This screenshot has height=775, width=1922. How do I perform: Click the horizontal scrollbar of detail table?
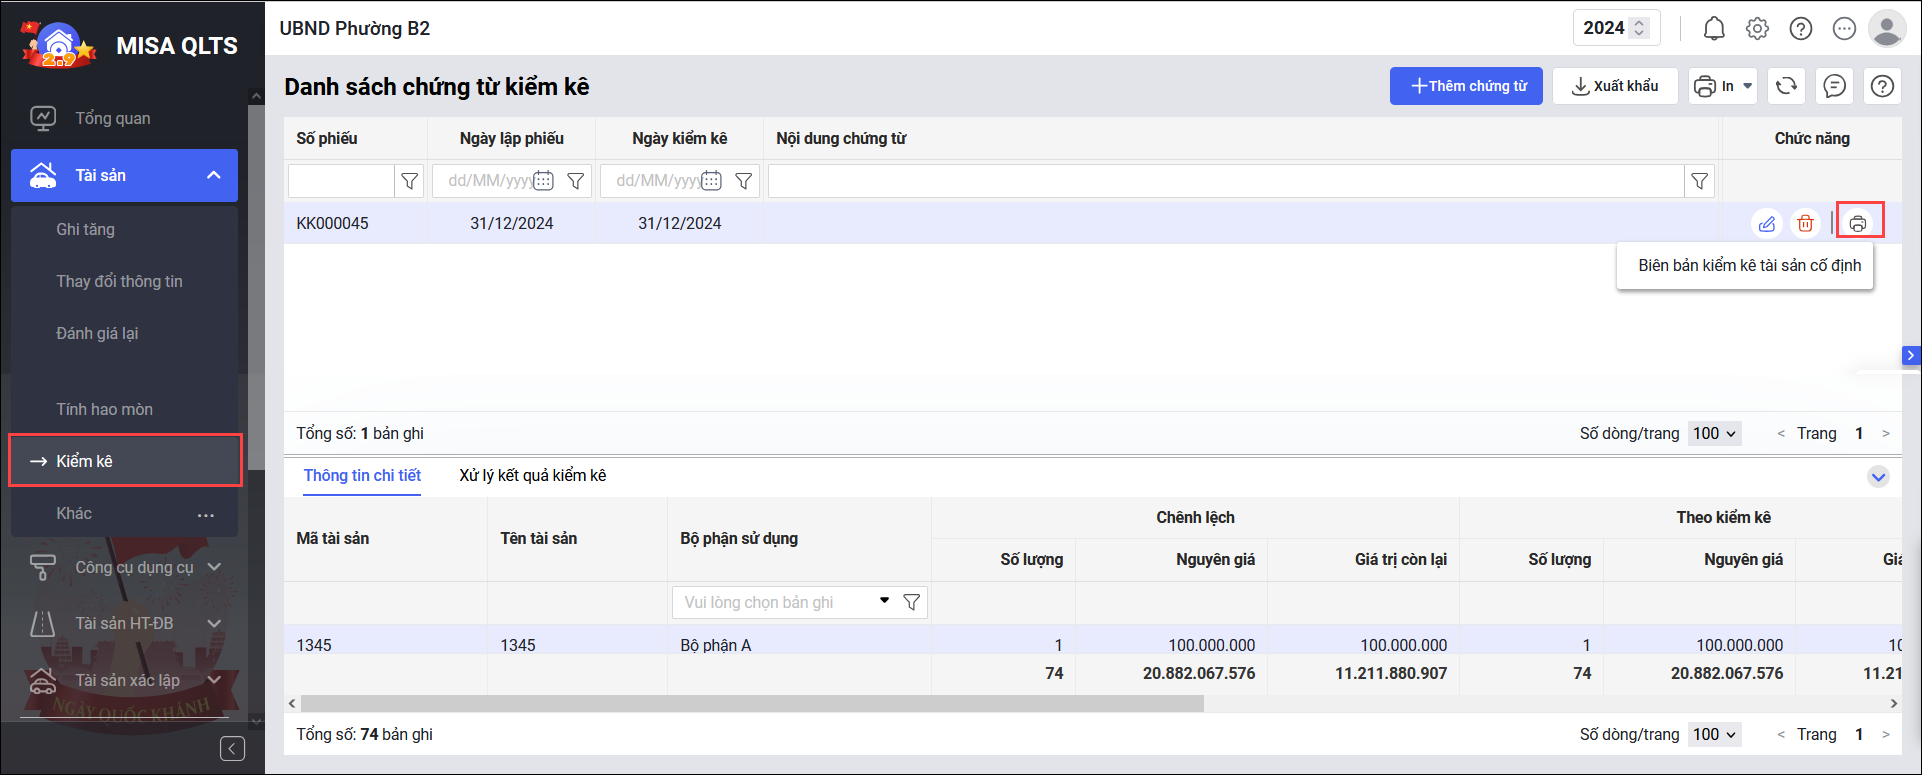tap(752, 704)
